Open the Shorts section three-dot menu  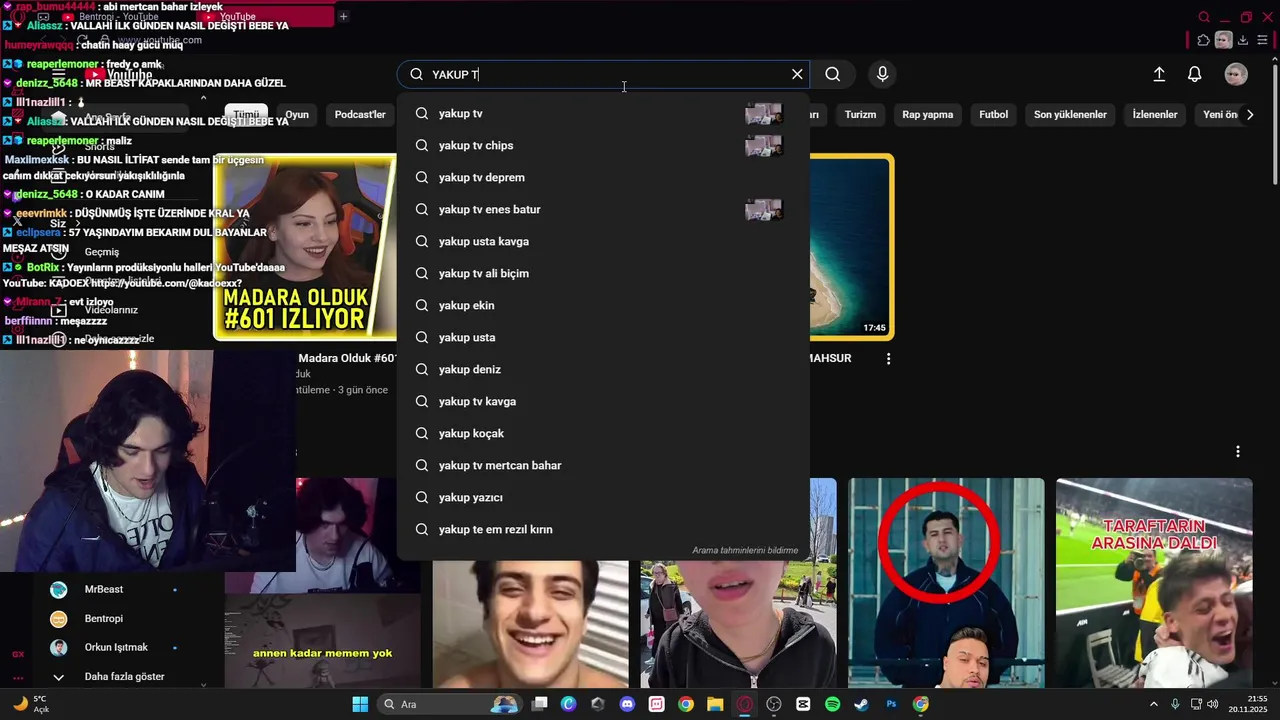(x=1238, y=452)
